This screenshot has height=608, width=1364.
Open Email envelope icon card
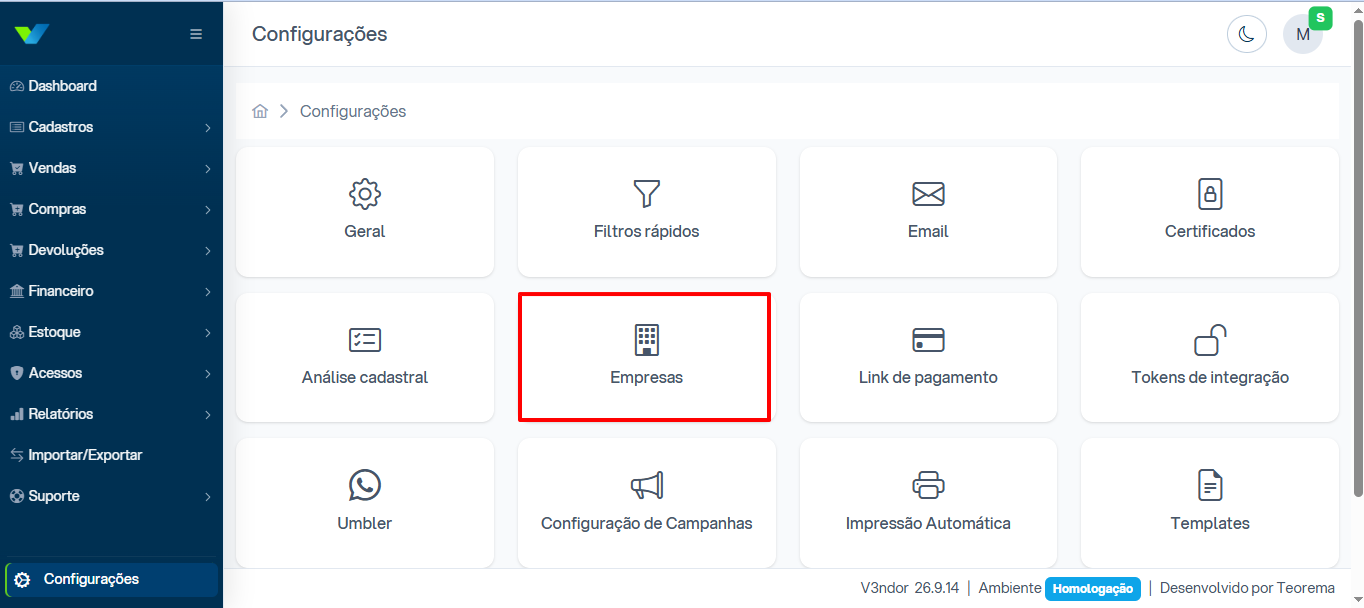point(928,194)
